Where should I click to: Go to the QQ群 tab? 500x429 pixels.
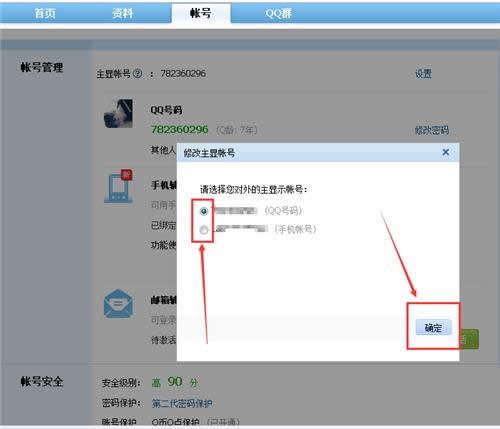[279, 13]
